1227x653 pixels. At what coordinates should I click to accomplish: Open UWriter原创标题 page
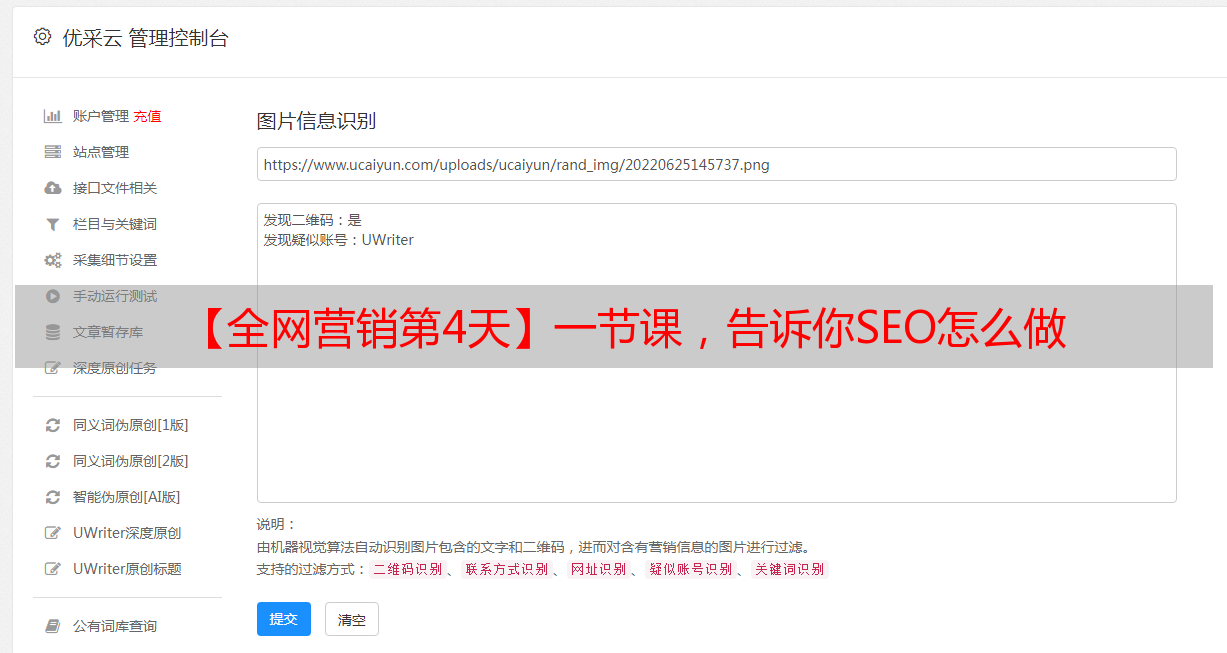(x=127, y=569)
